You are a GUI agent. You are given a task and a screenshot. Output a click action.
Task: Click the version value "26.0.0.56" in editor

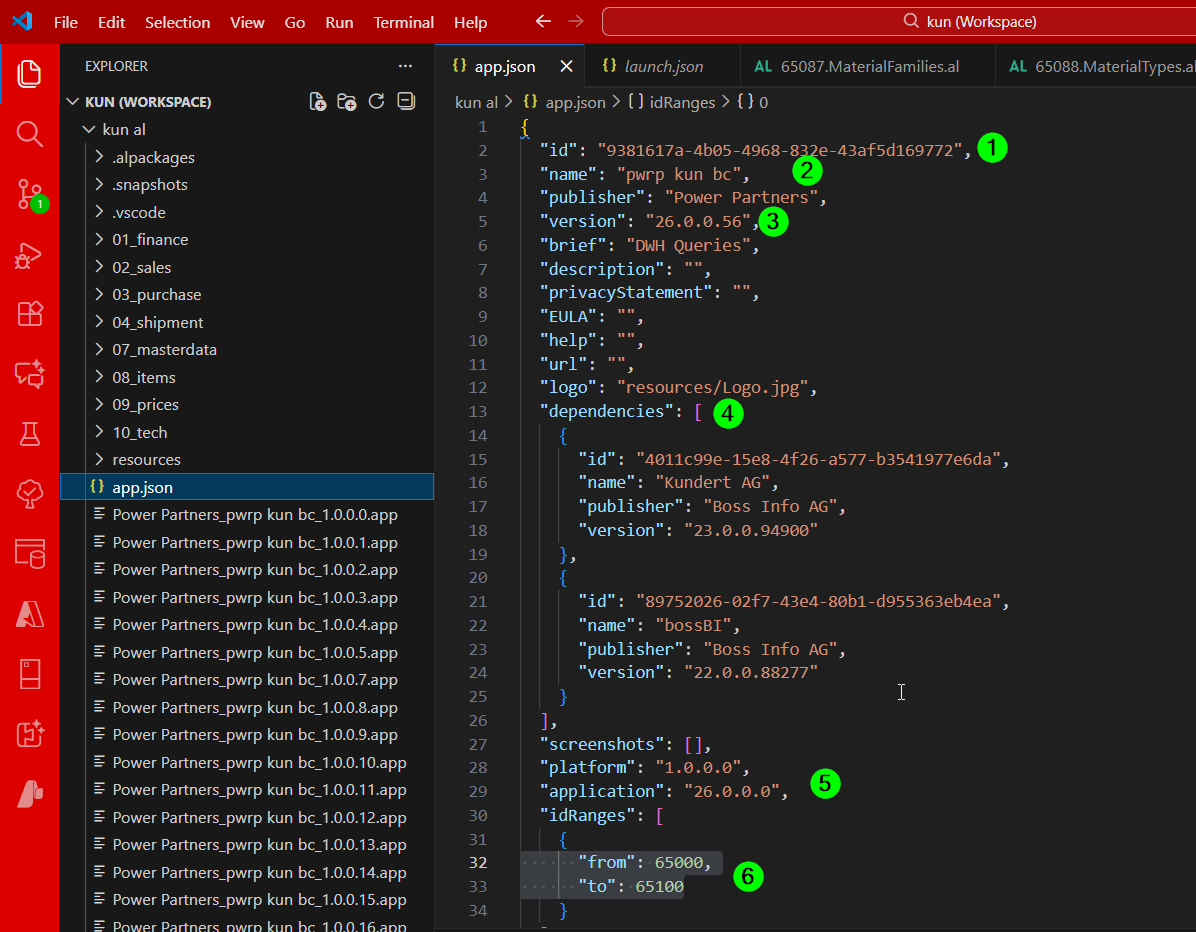point(698,221)
